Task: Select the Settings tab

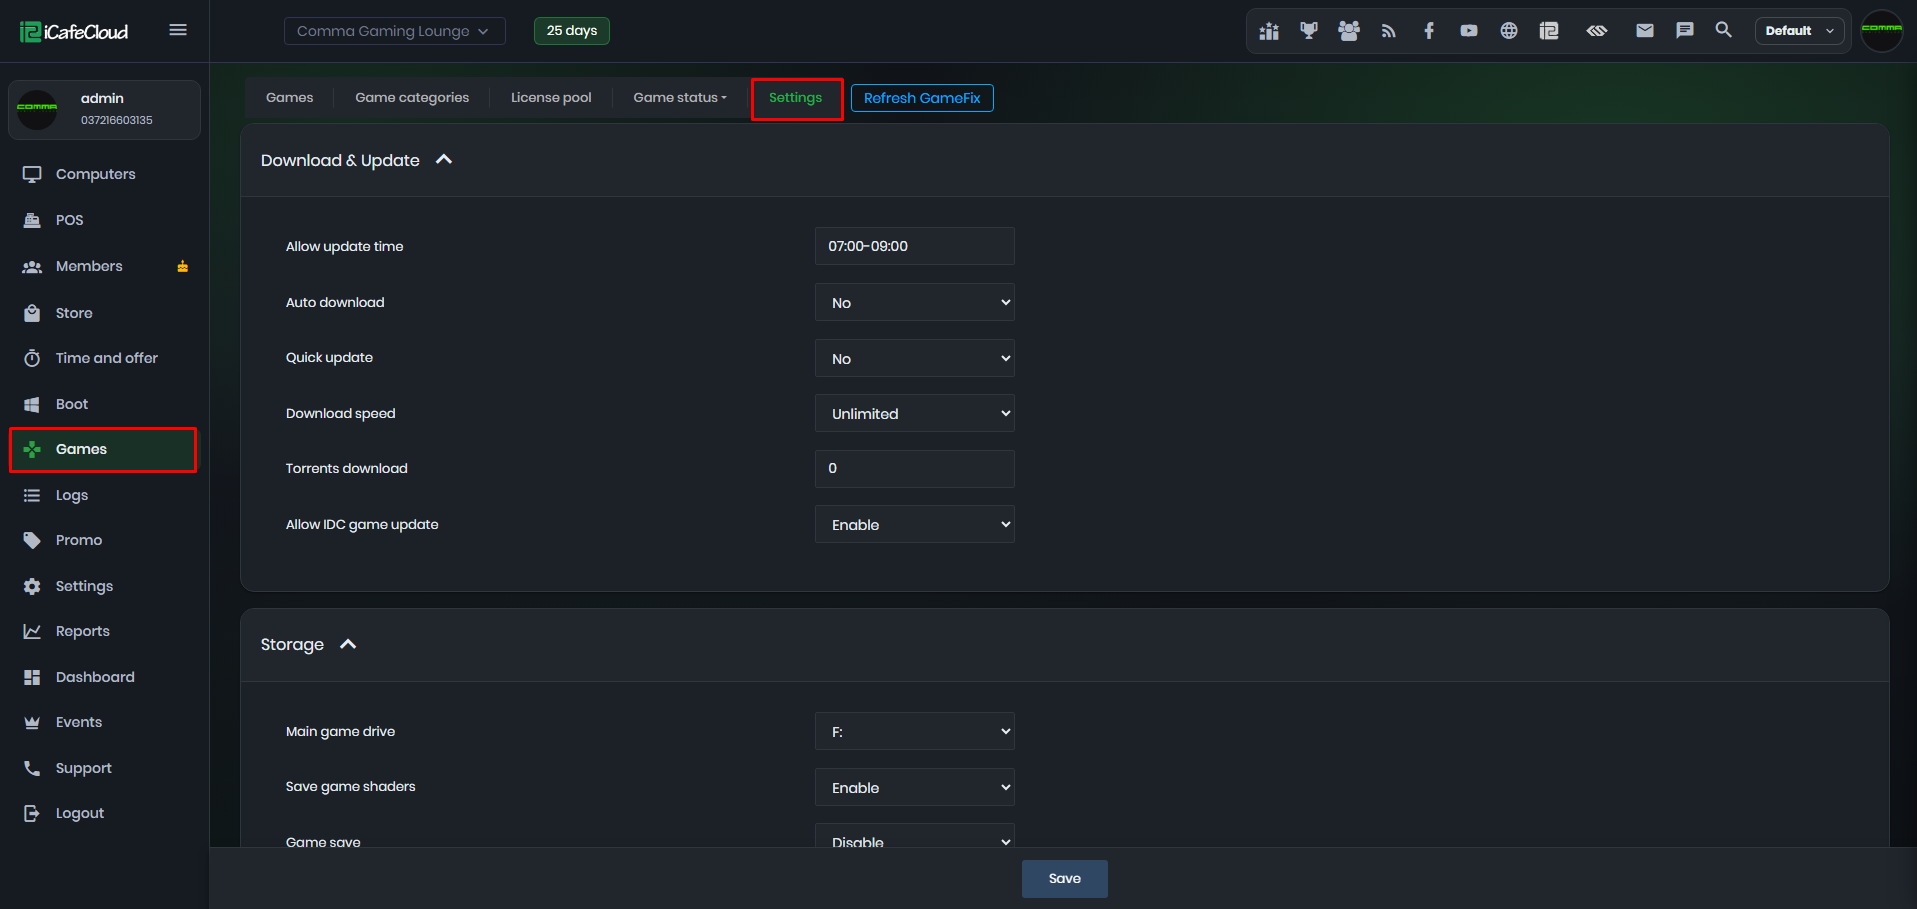Action: [x=796, y=98]
